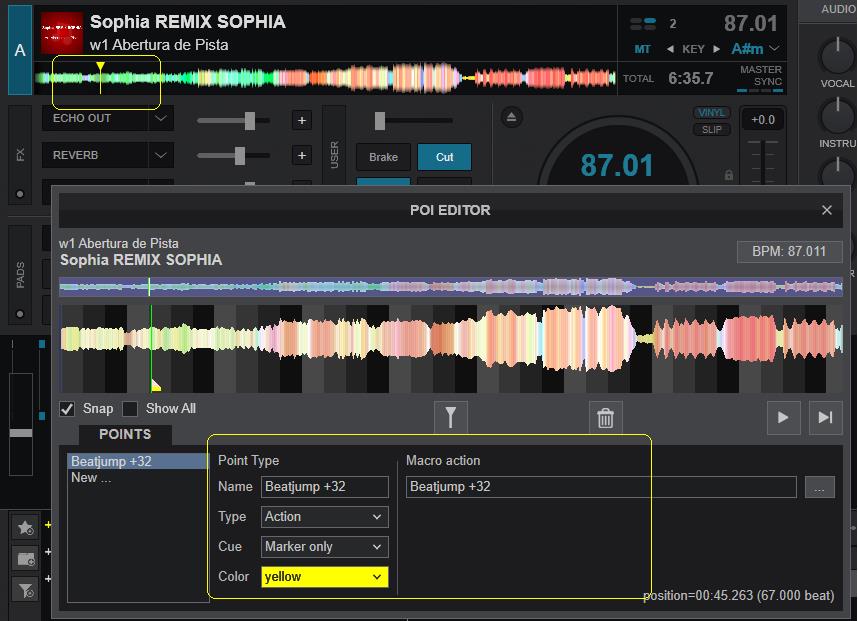Viewport: 858px width, 621px height.
Task: Shift key up with right KEY arrow
Action: [x=716, y=49]
